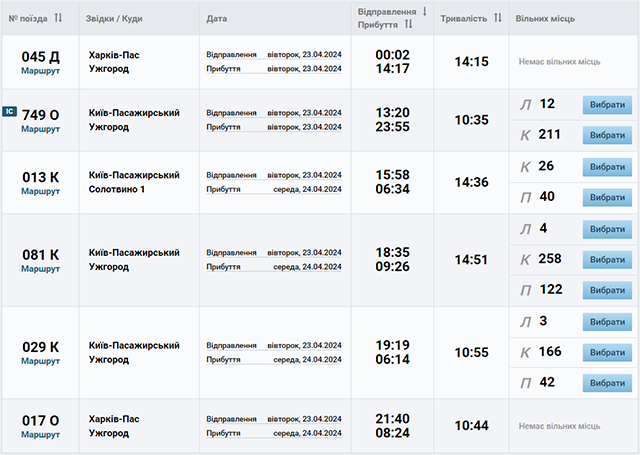Select Л class with 12 seats on train 749 О
The image size is (640, 455).
point(607,105)
